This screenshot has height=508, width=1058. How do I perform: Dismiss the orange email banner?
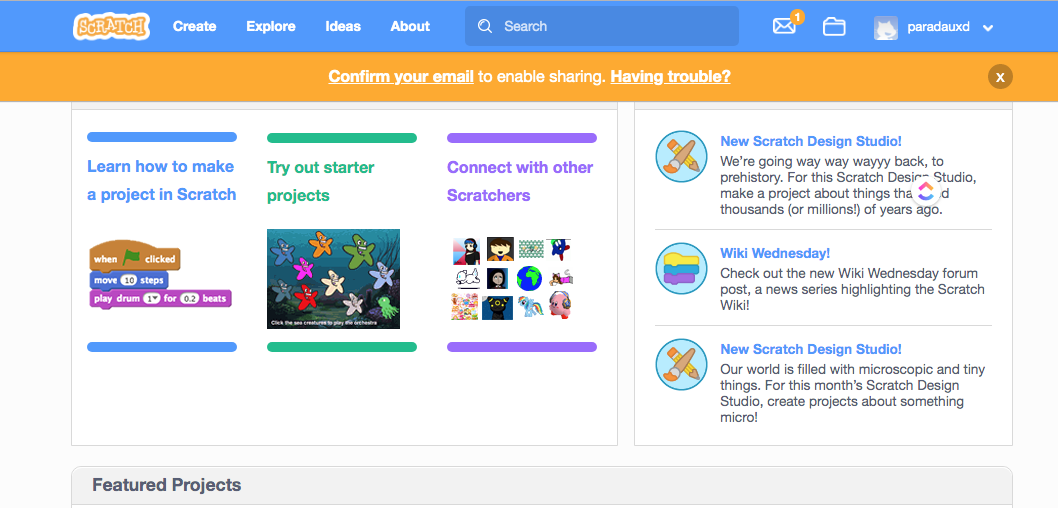tap(1001, 77)
